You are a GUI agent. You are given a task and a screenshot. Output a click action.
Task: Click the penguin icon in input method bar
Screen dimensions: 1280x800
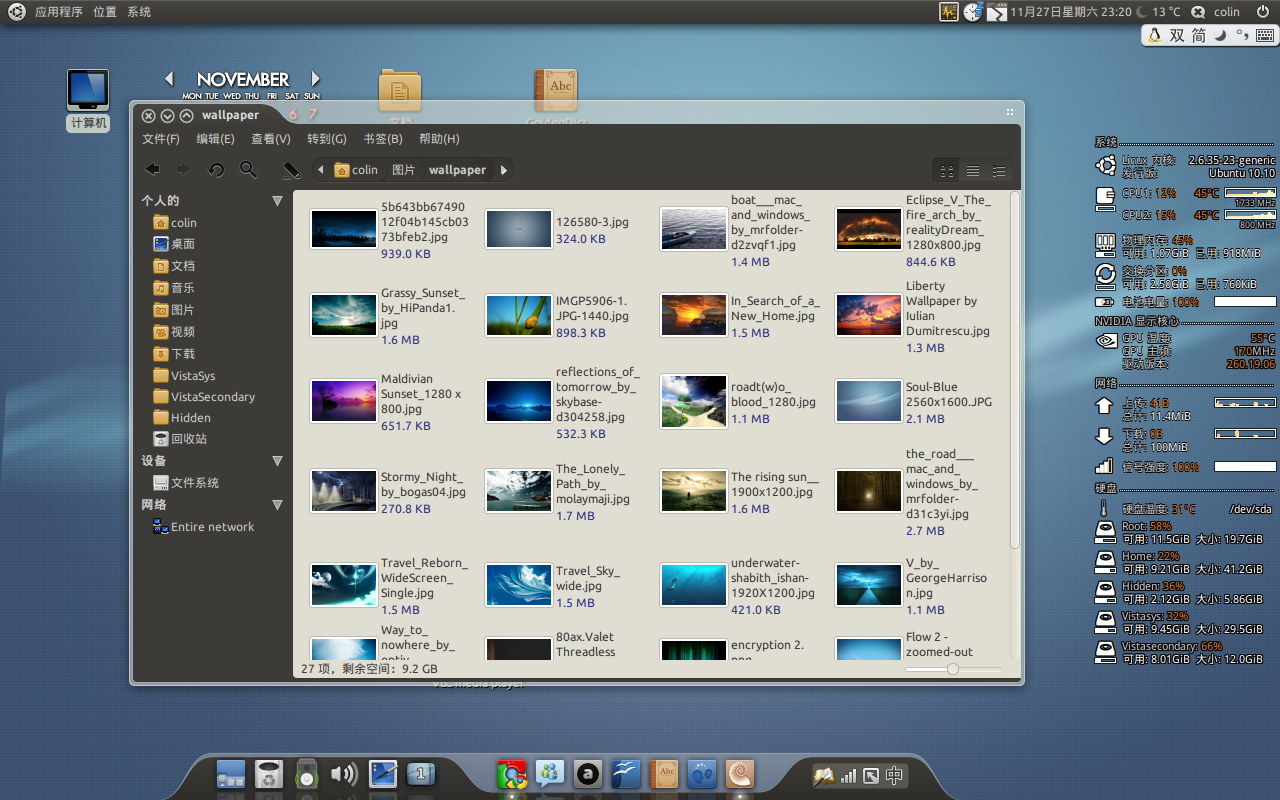point(1155,35)
